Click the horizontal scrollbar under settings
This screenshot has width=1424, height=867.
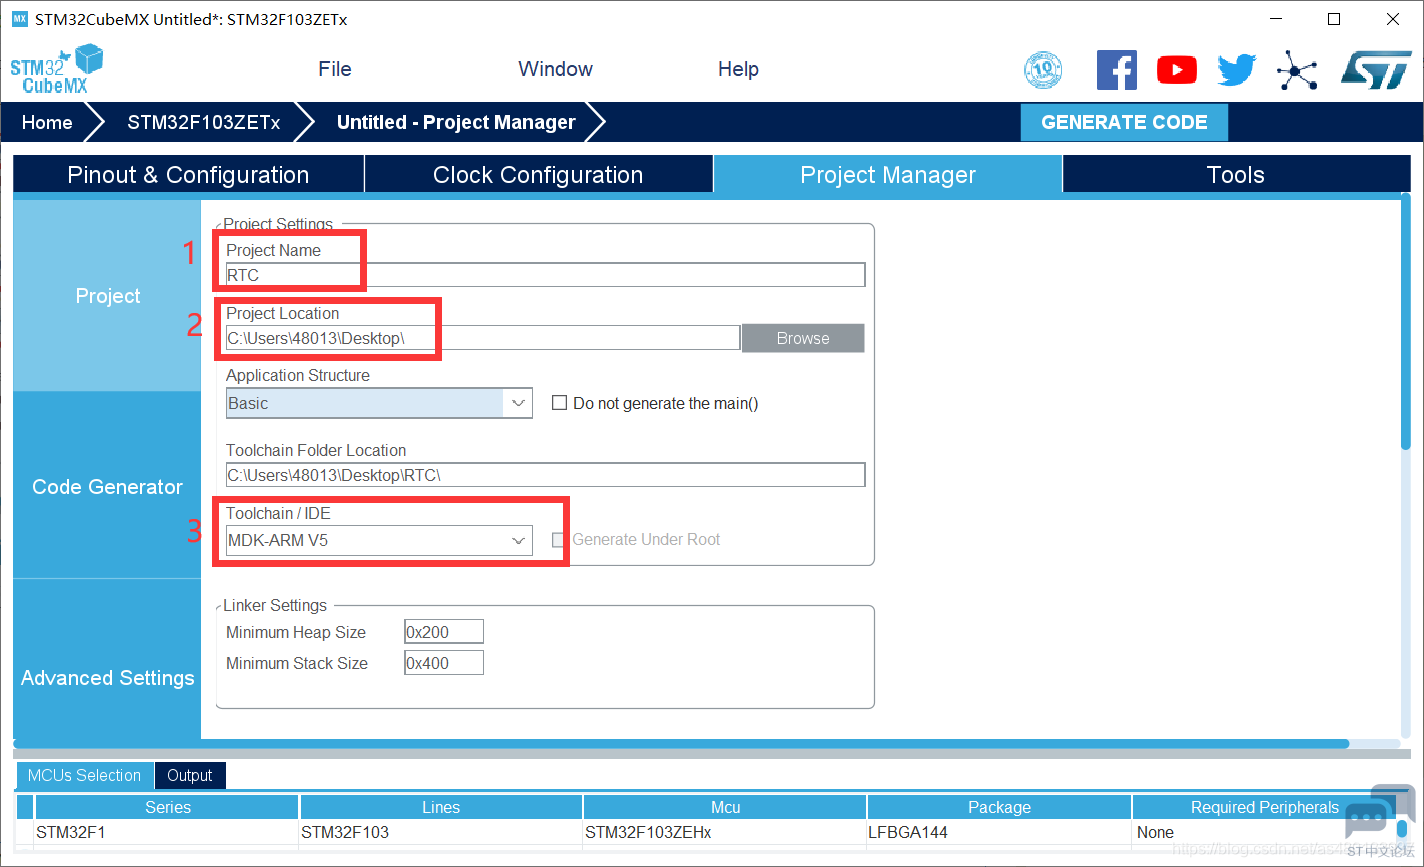click(680, 744)
